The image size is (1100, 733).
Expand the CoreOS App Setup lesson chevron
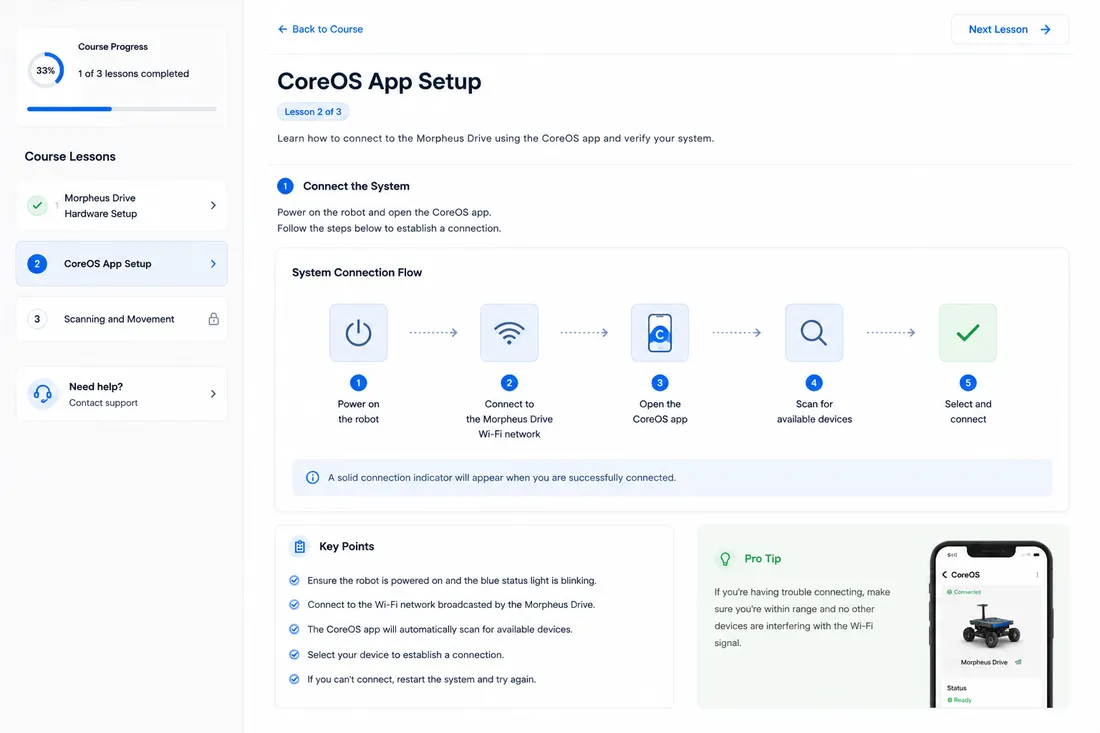[213, 264]
